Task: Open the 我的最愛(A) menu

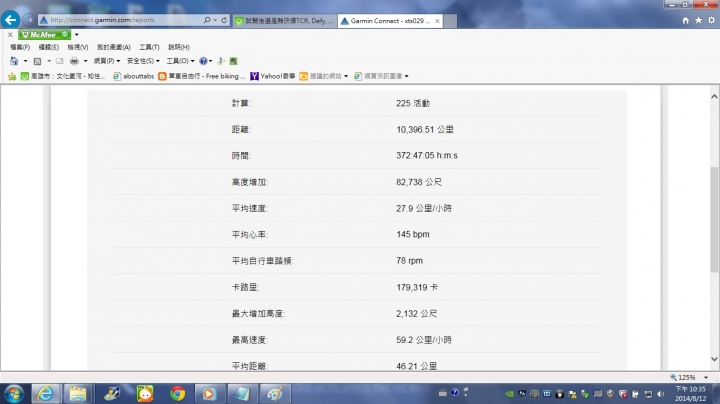Action: (113, 47)
